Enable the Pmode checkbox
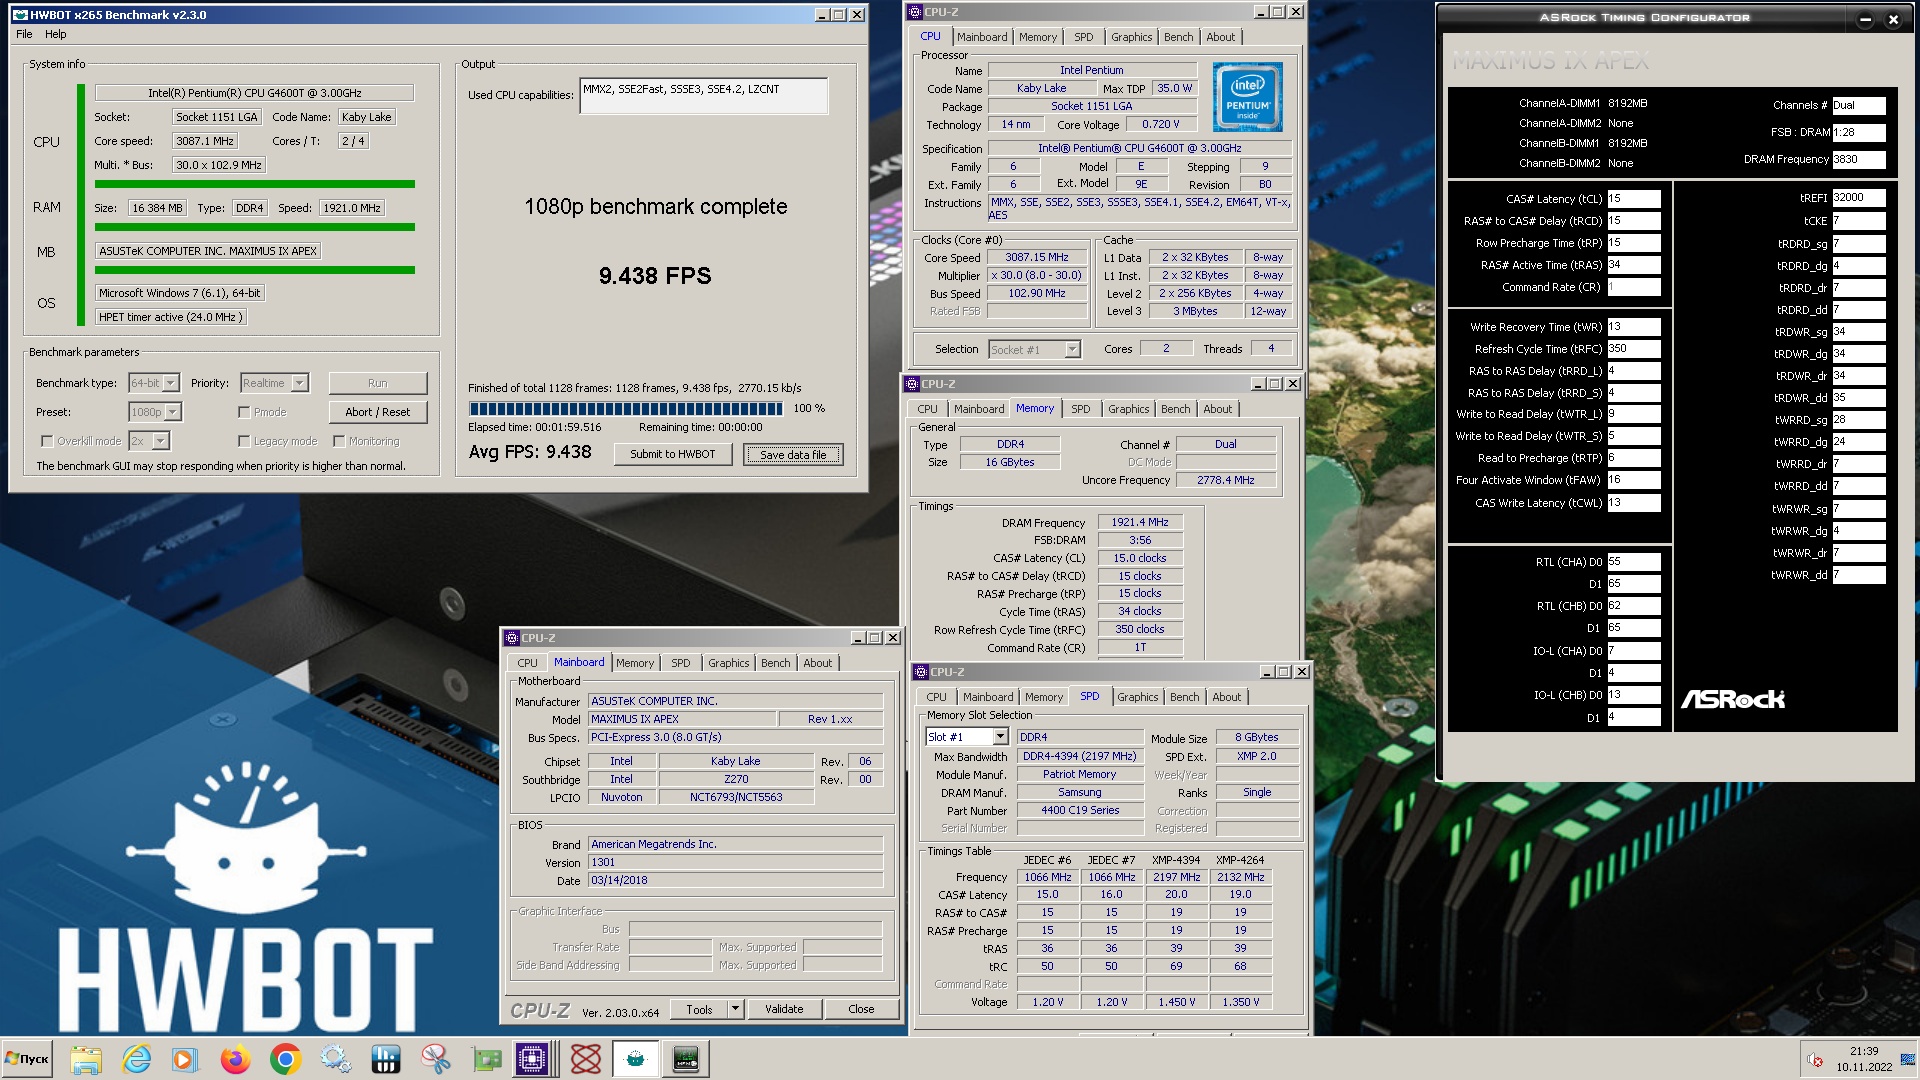Image resolution: width=1920 pixels, height=1080 pixels. (x=244, y=412)
